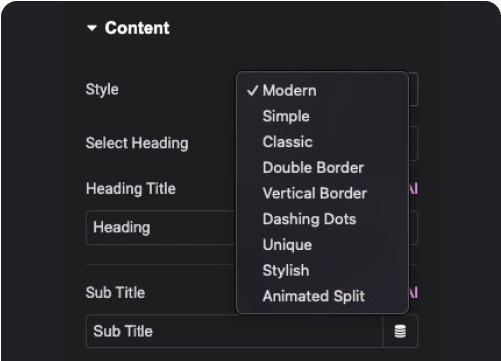Click the AI icon beside Heading Title
Viewport: 501px width, 361px height.
click(x=413, y=189)
